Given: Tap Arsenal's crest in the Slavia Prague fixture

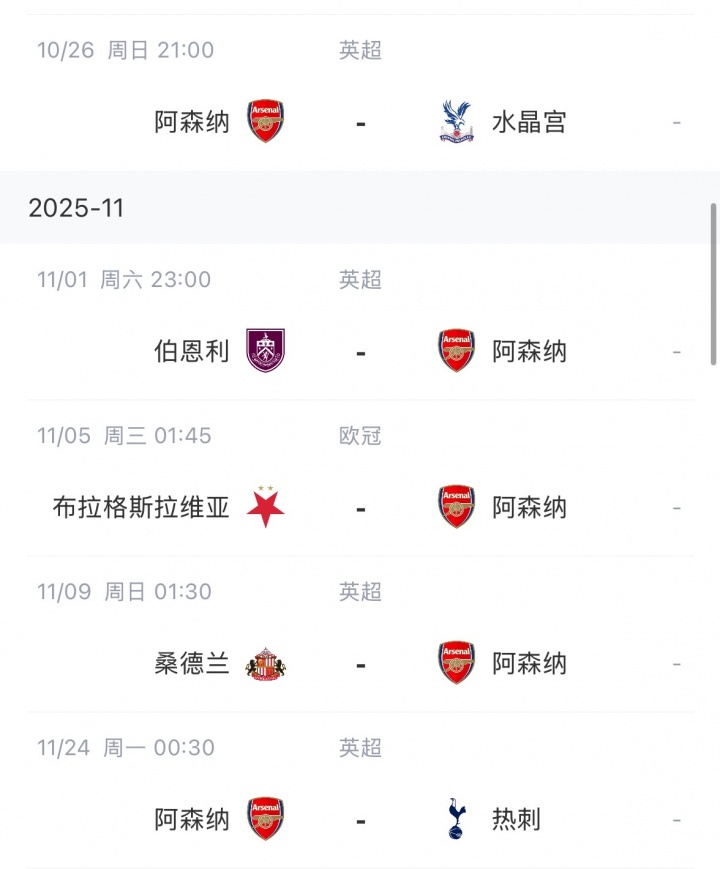Looking at the screenshot, I should pos(457,507).
